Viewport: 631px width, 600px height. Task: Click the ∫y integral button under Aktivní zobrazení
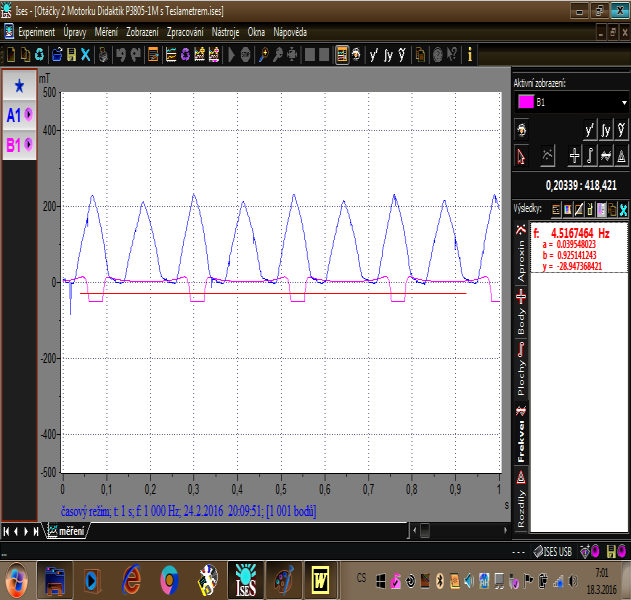point(606,130)
